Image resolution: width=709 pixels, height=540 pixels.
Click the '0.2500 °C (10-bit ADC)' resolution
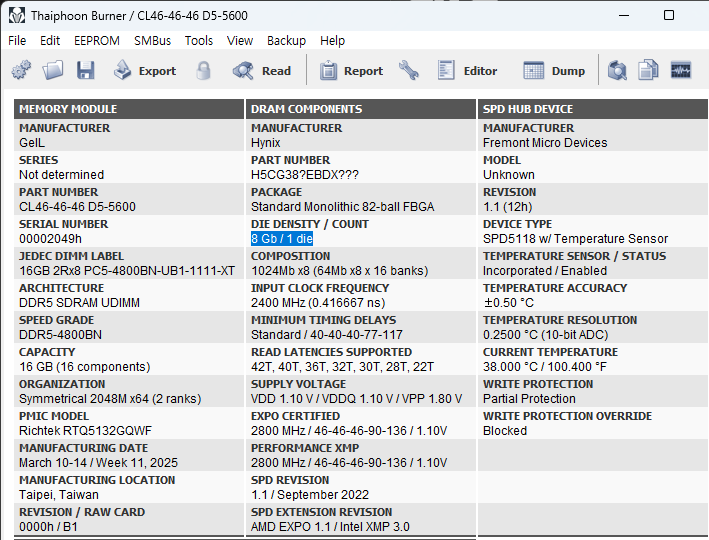pyautogui.click(x=545, y=335)
